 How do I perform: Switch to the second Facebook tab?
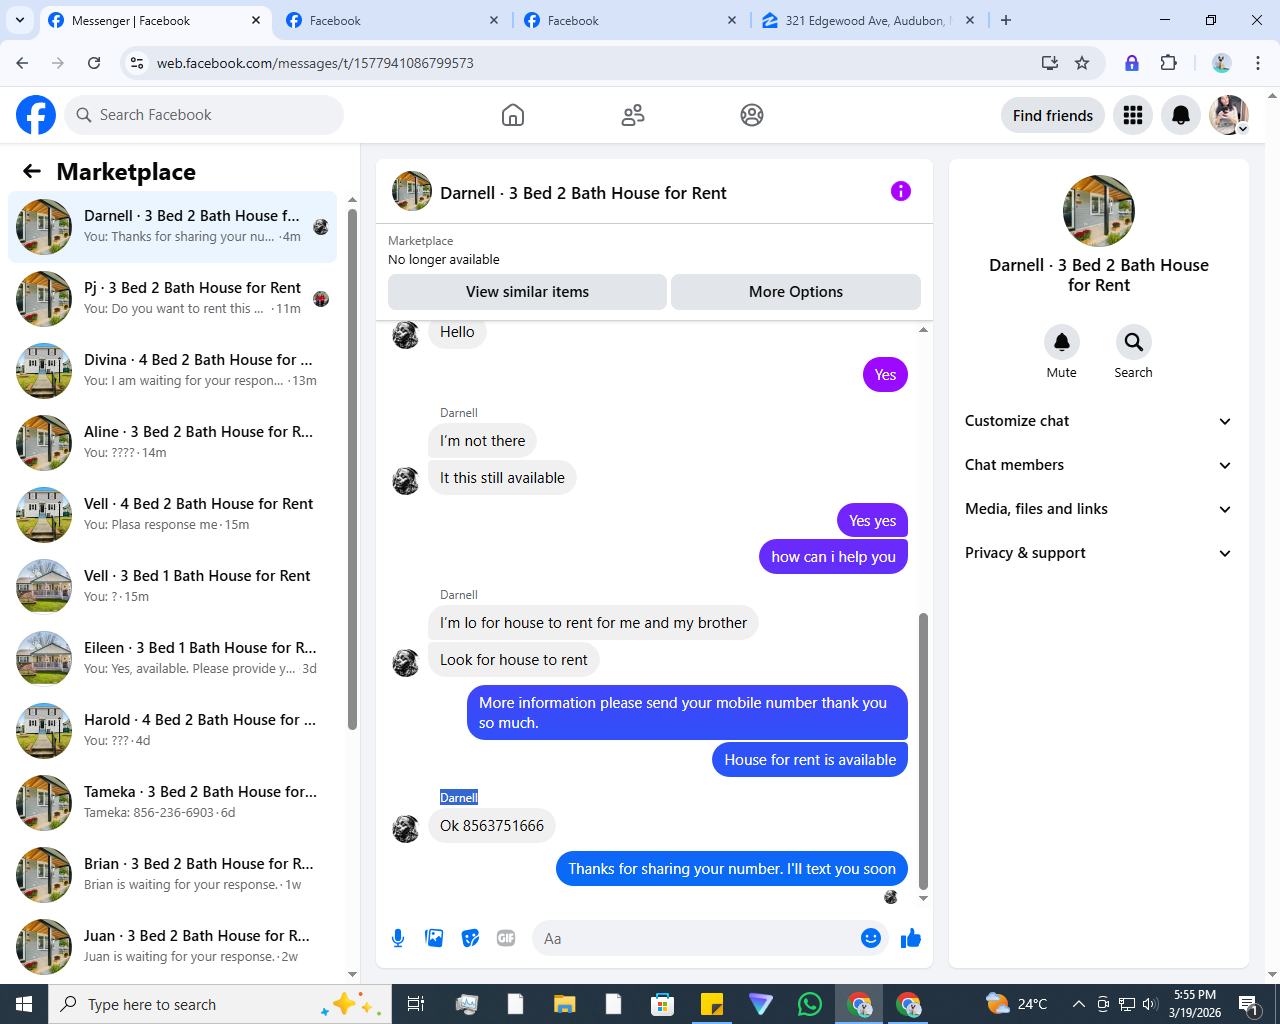(x=392, y=20)
